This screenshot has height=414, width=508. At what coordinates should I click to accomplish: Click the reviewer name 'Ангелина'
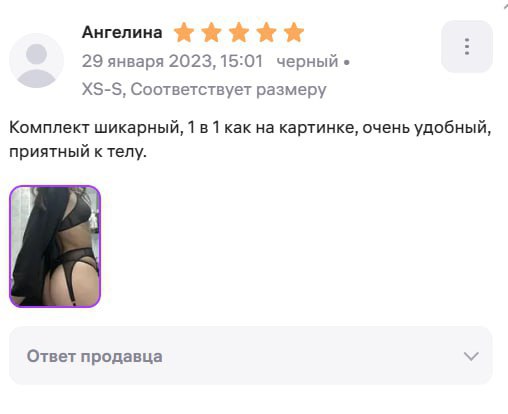pos(122,32)
